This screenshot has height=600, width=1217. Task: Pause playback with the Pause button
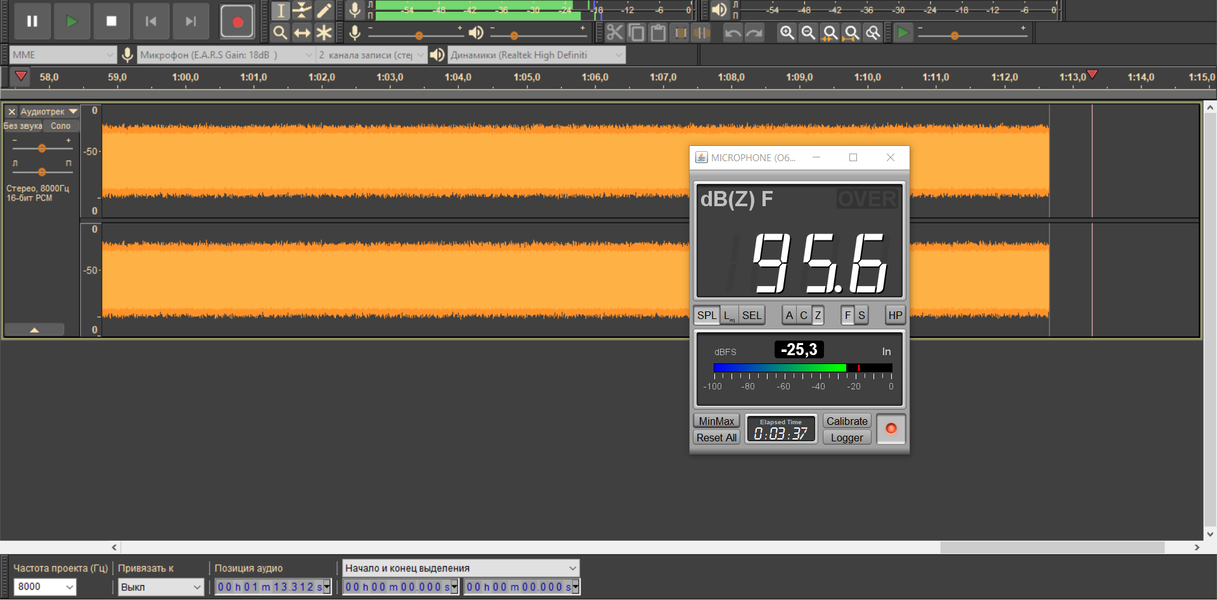tap(32, 21)
